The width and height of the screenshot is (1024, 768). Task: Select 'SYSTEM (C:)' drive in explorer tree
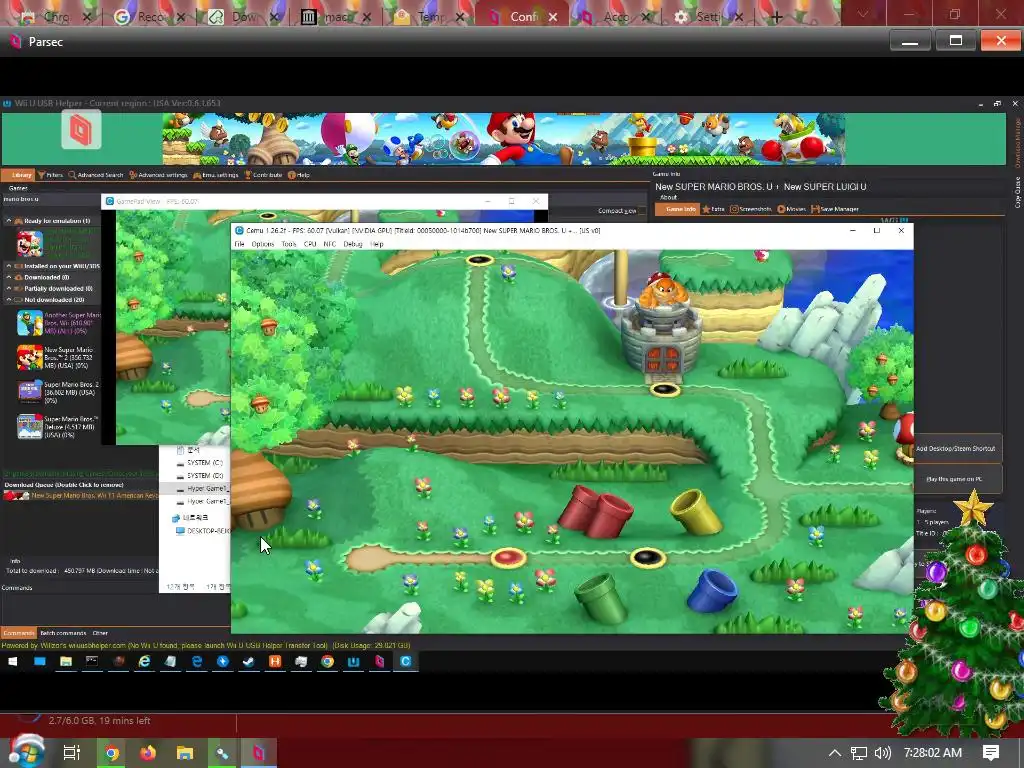point(200,462)
